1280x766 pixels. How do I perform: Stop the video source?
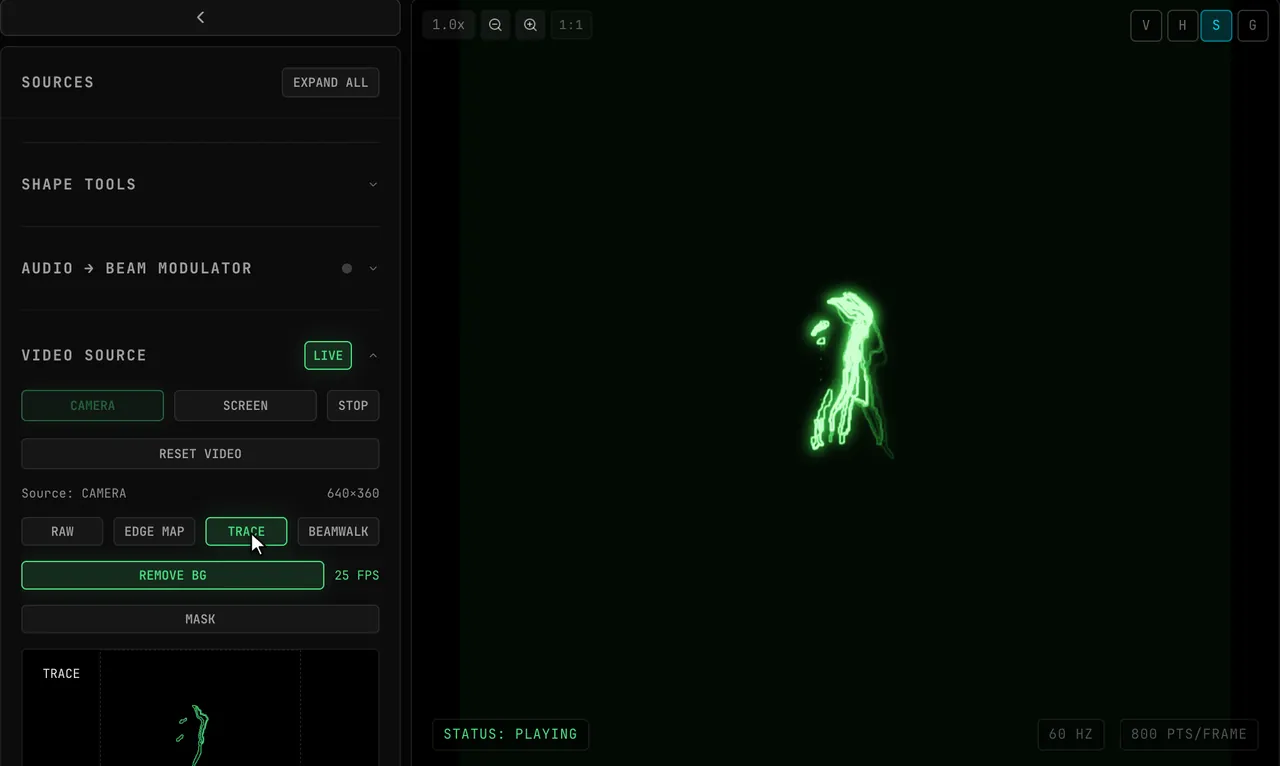(353, 405)
